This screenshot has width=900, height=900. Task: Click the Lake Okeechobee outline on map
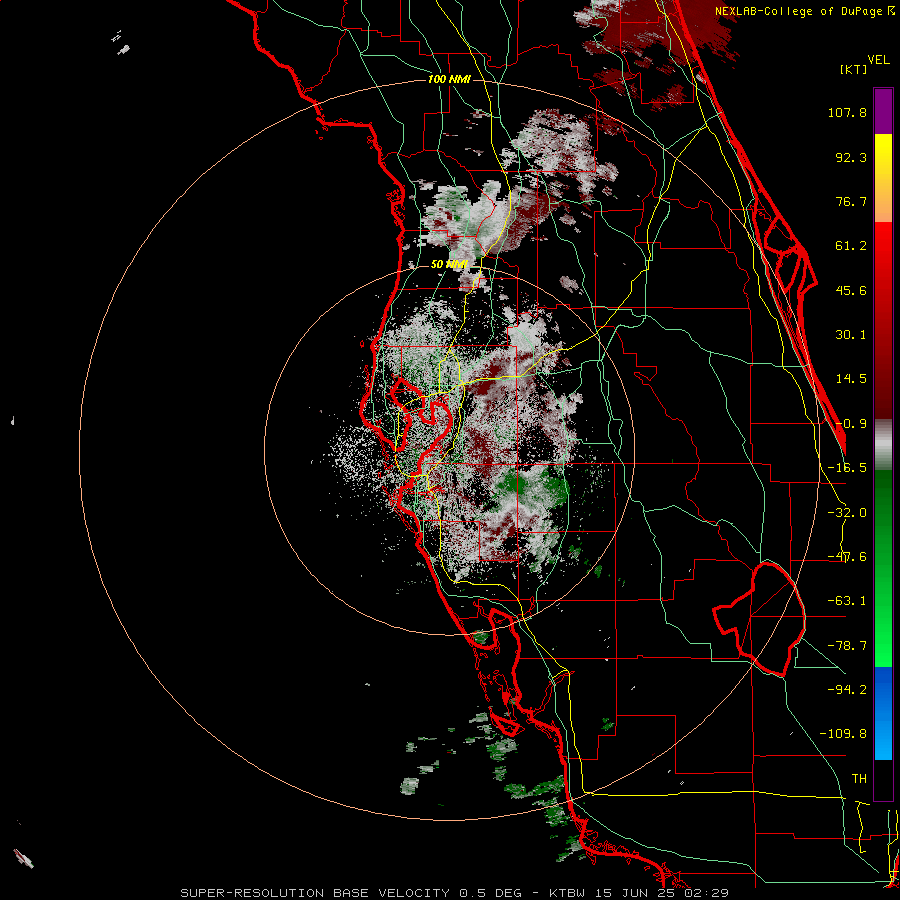(759, 619)
